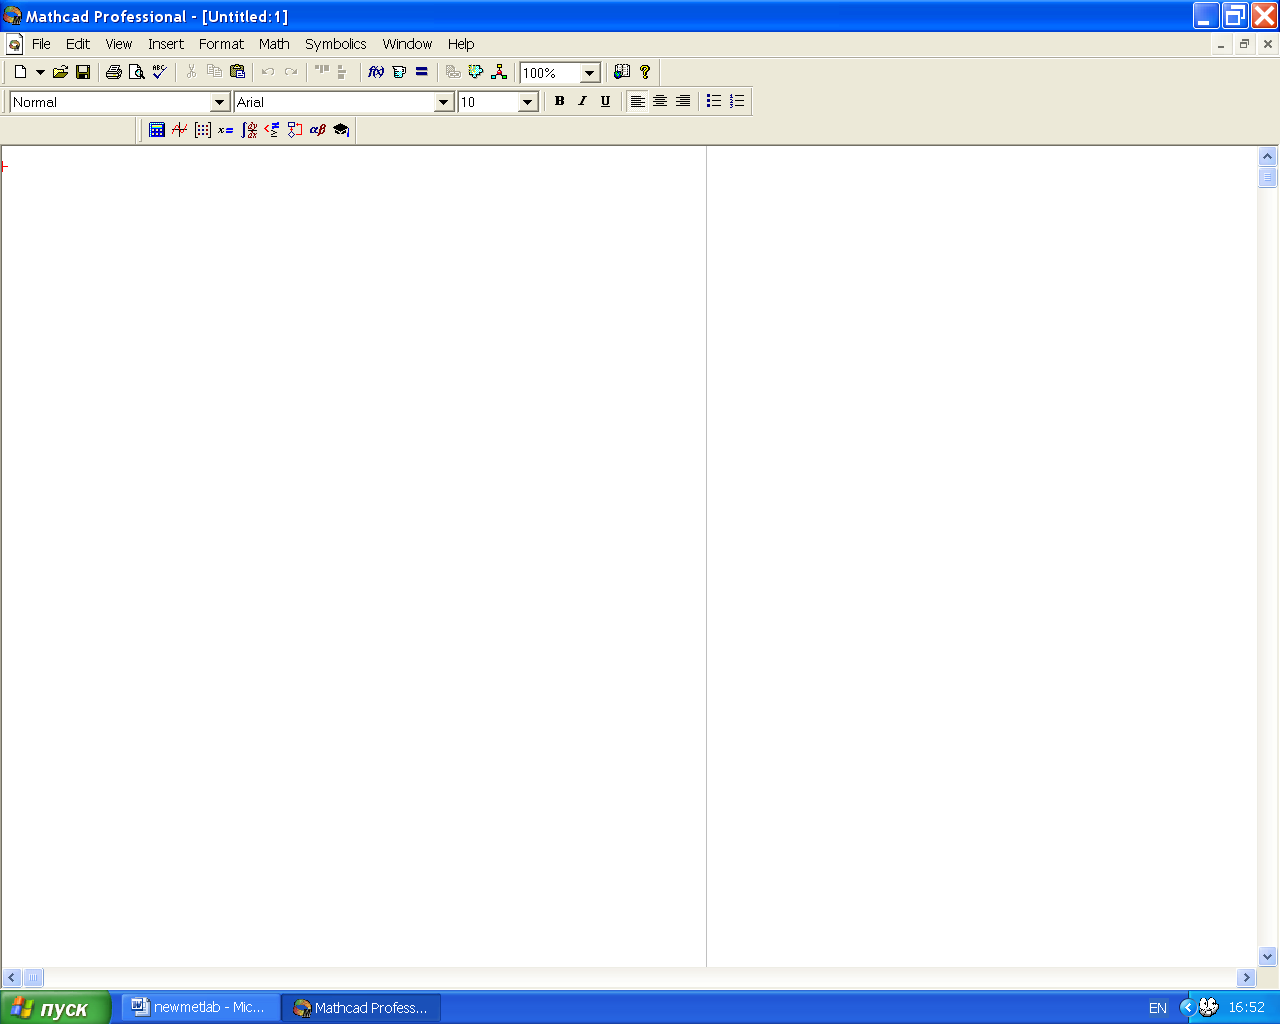Open an existing file

tap(60, 72)
